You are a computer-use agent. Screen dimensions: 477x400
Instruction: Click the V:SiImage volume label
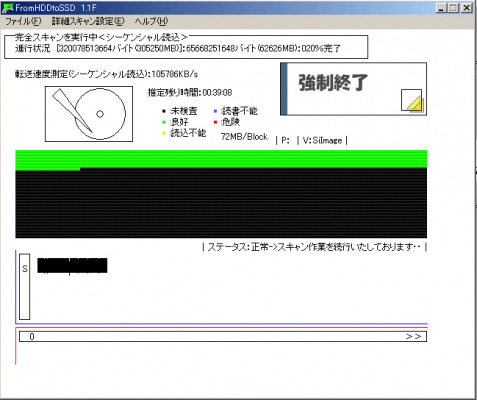pos(322,140)
